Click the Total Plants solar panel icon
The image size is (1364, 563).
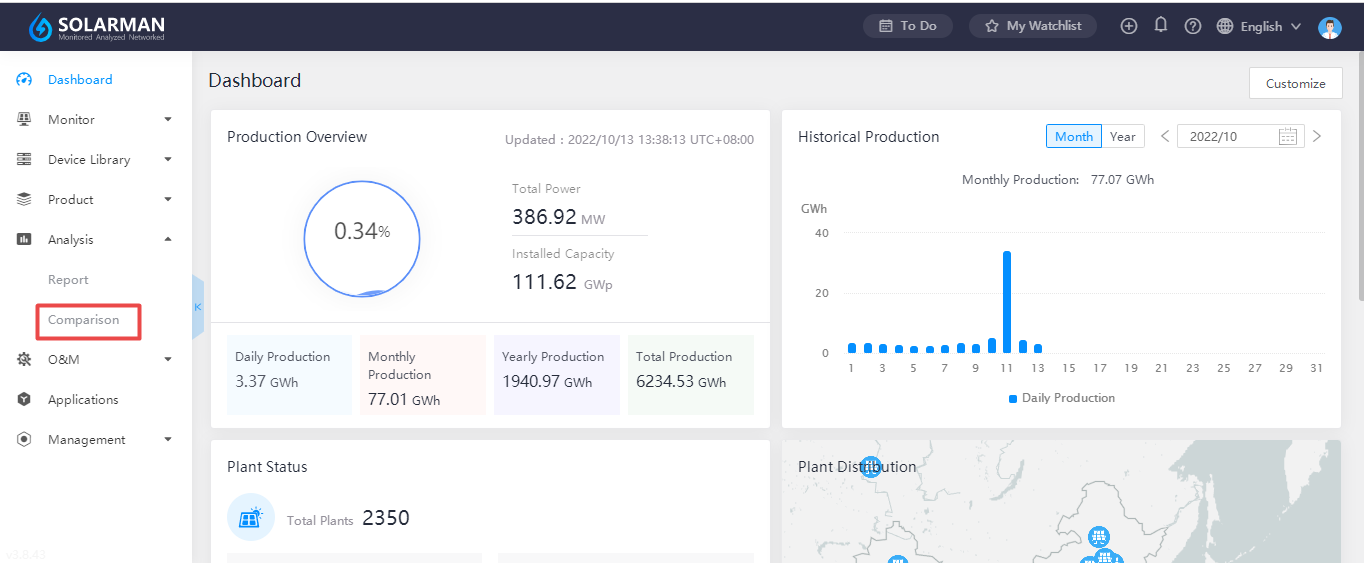[251, 517]
